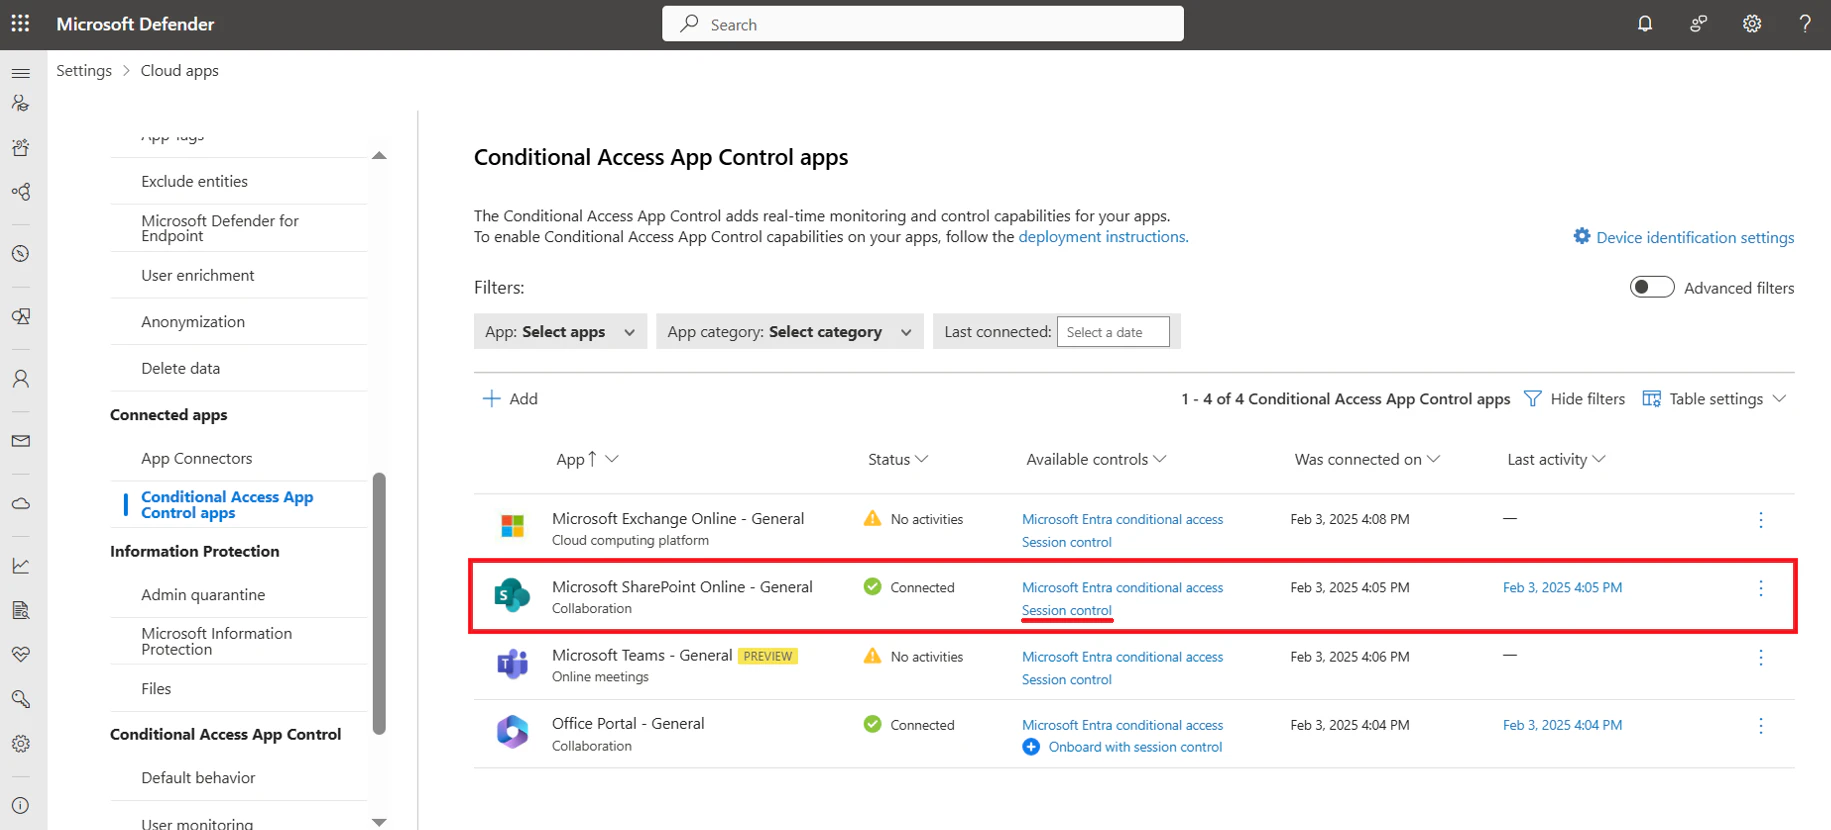This screenshot has height=830, width=1831.
Task: Open the cloud apps icon in sidebar
Action: [21, 504]
